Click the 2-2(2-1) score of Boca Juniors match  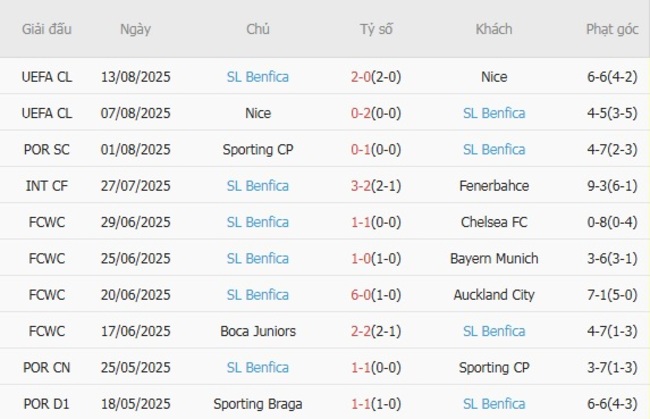point(376,331)
